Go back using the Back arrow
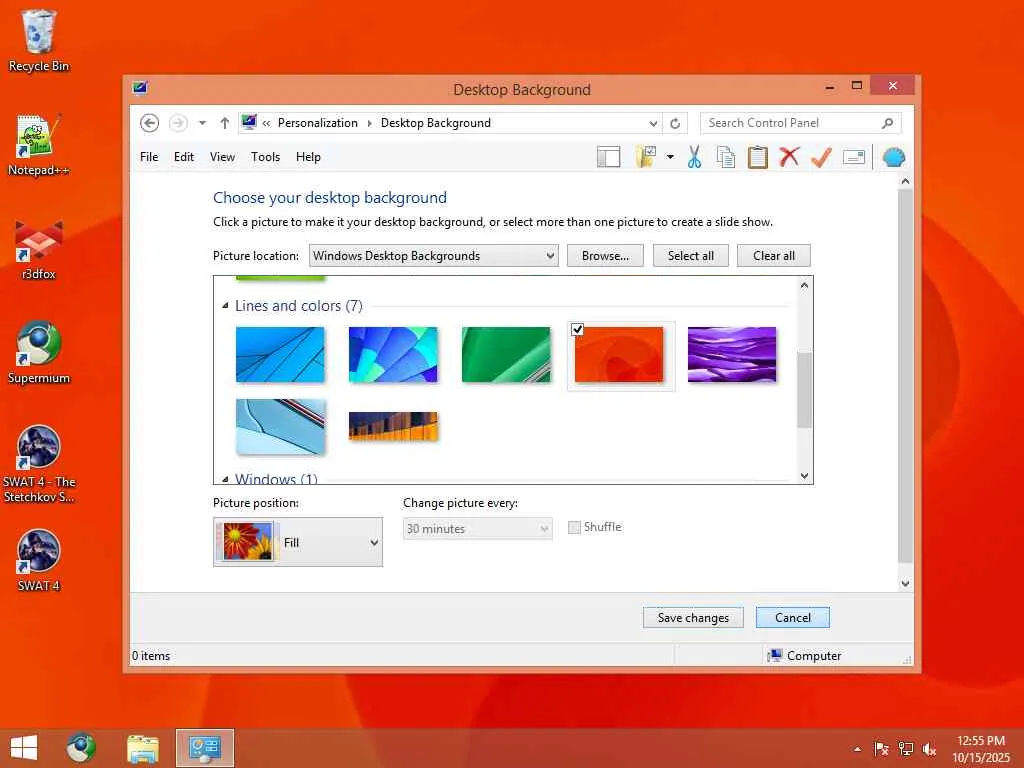Image resolution: width=1024 pixels, height=768 pixels. click(150, 123)
